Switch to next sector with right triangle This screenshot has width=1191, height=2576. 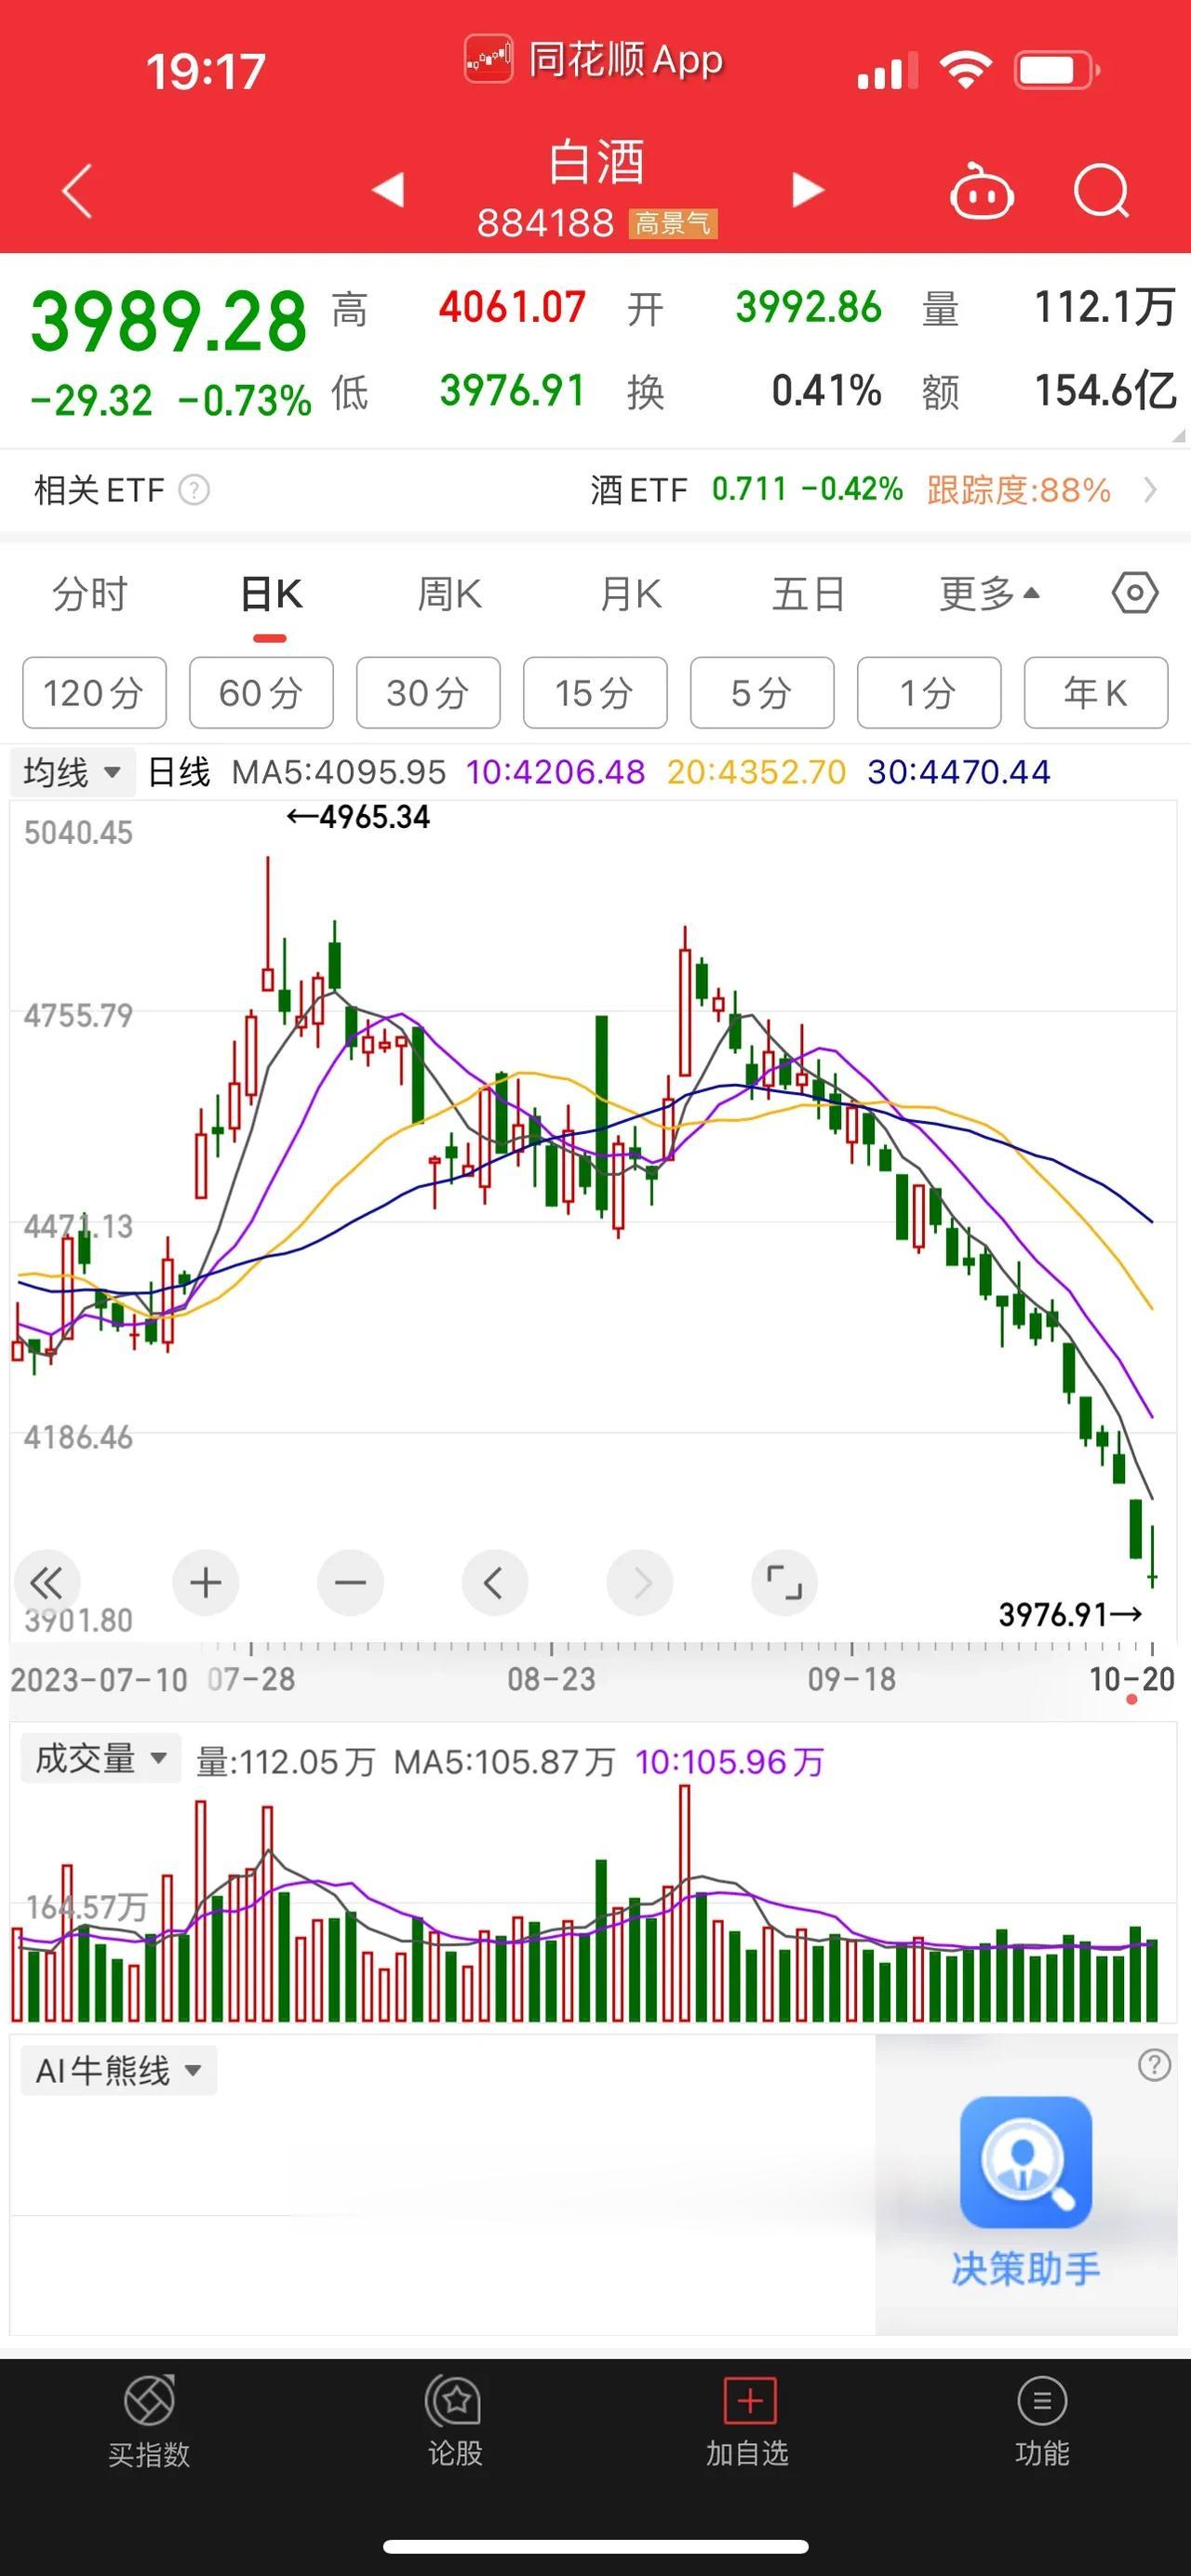808,189
